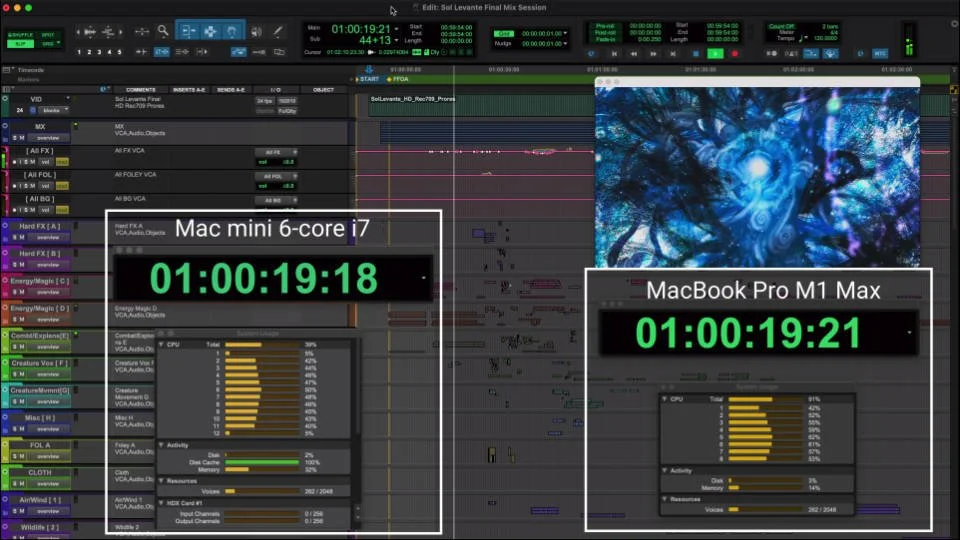960x540 pixels.
Task: Choose the Selector tool
Action: coord(210,31)
